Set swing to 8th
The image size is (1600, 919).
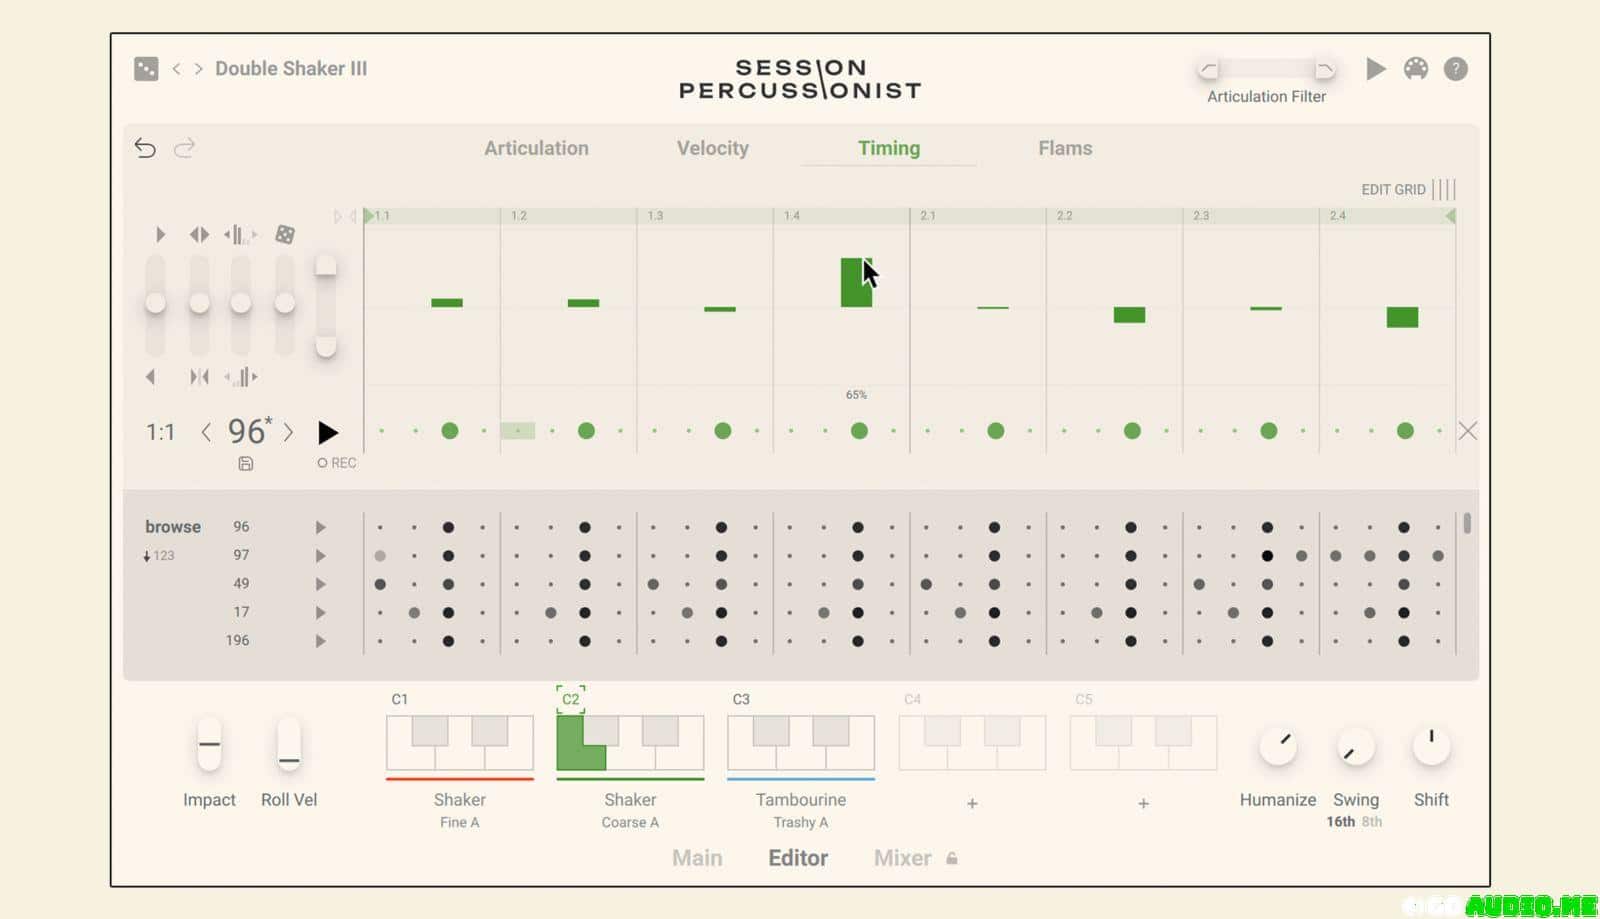[1372, 822]
